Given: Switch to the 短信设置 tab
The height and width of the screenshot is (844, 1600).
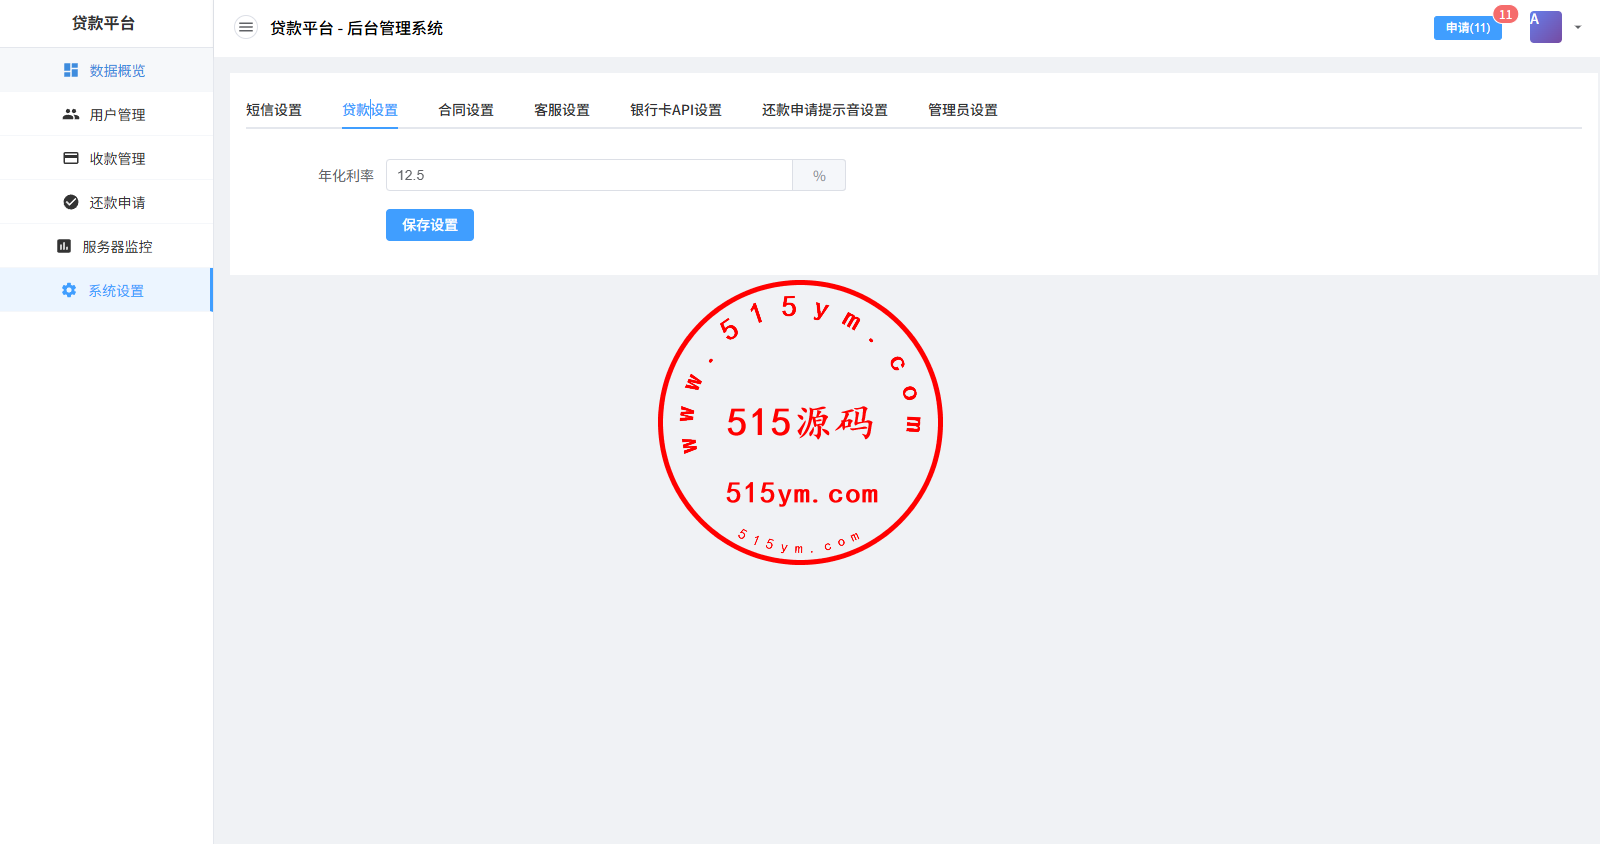Looking at the screenshot, I should tap(274, 110).
